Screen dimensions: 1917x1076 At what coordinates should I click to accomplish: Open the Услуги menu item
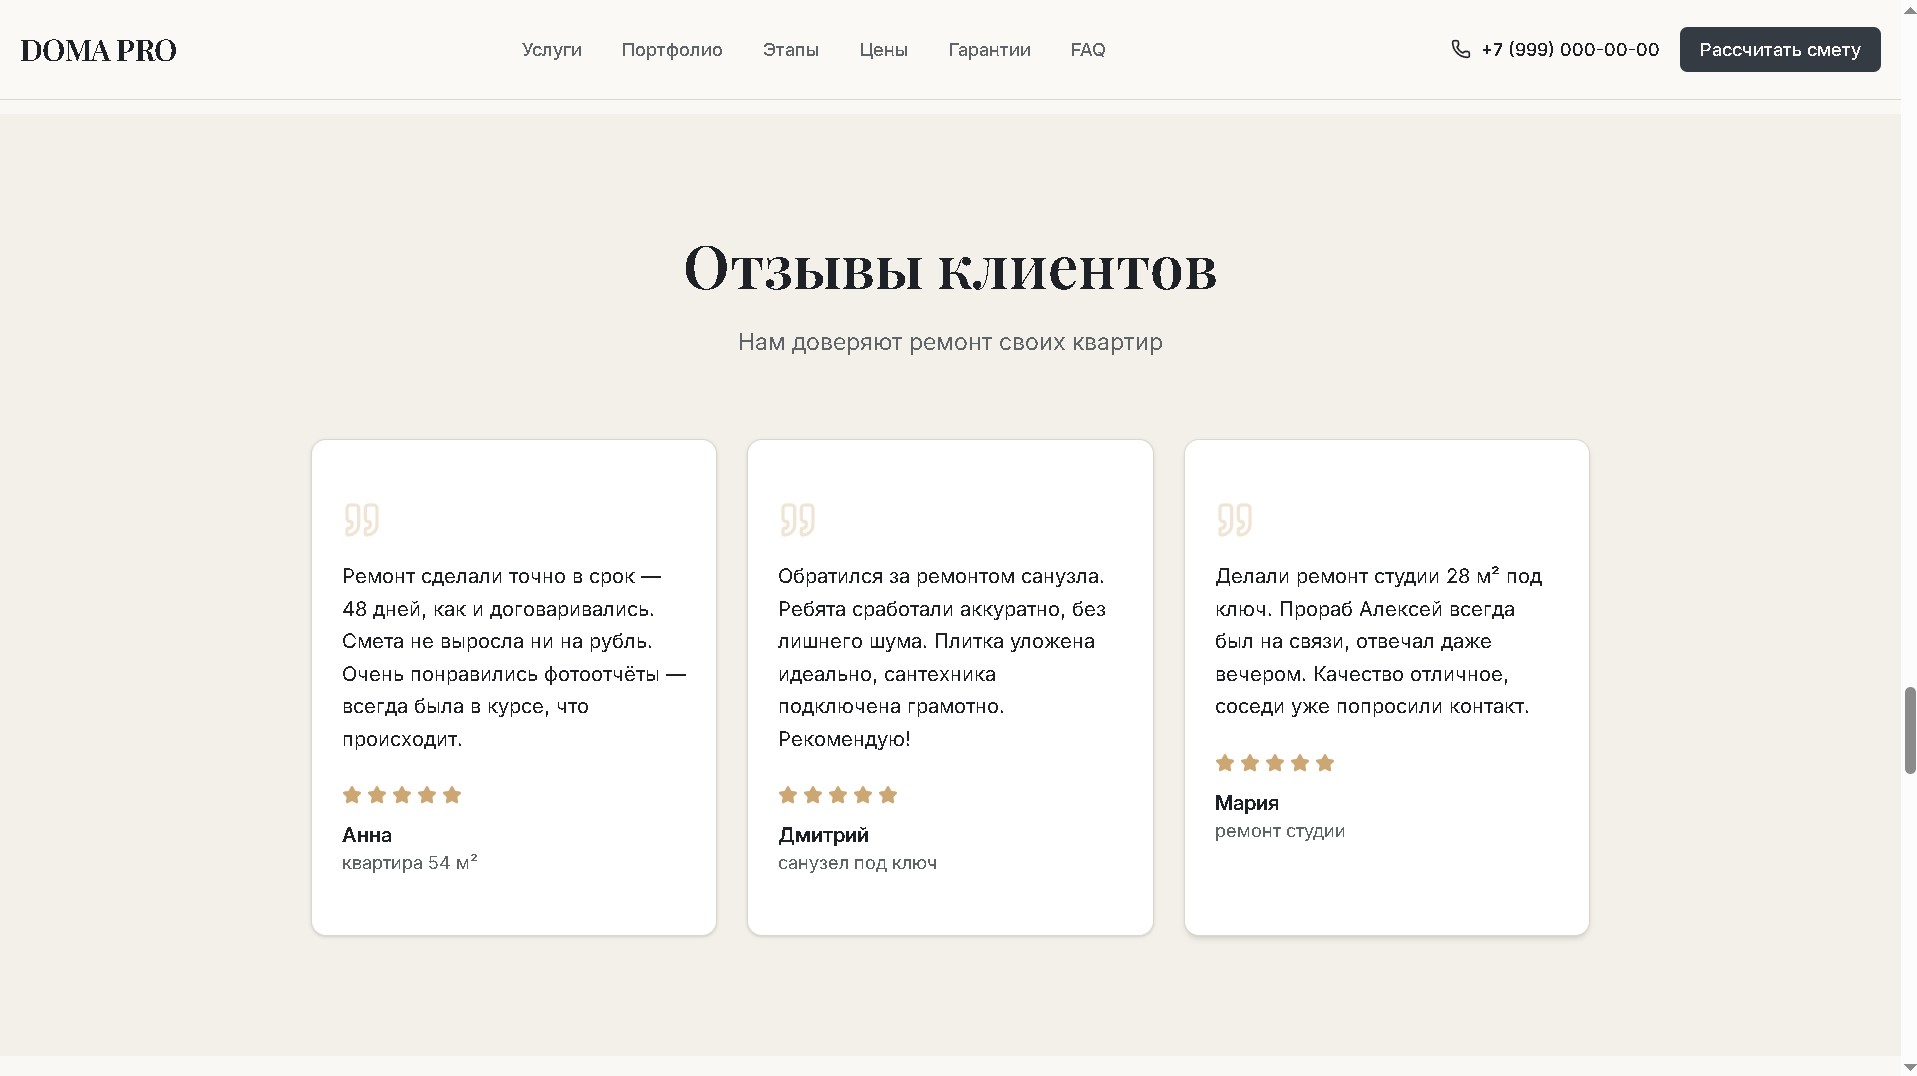click(x=551, y=50)
